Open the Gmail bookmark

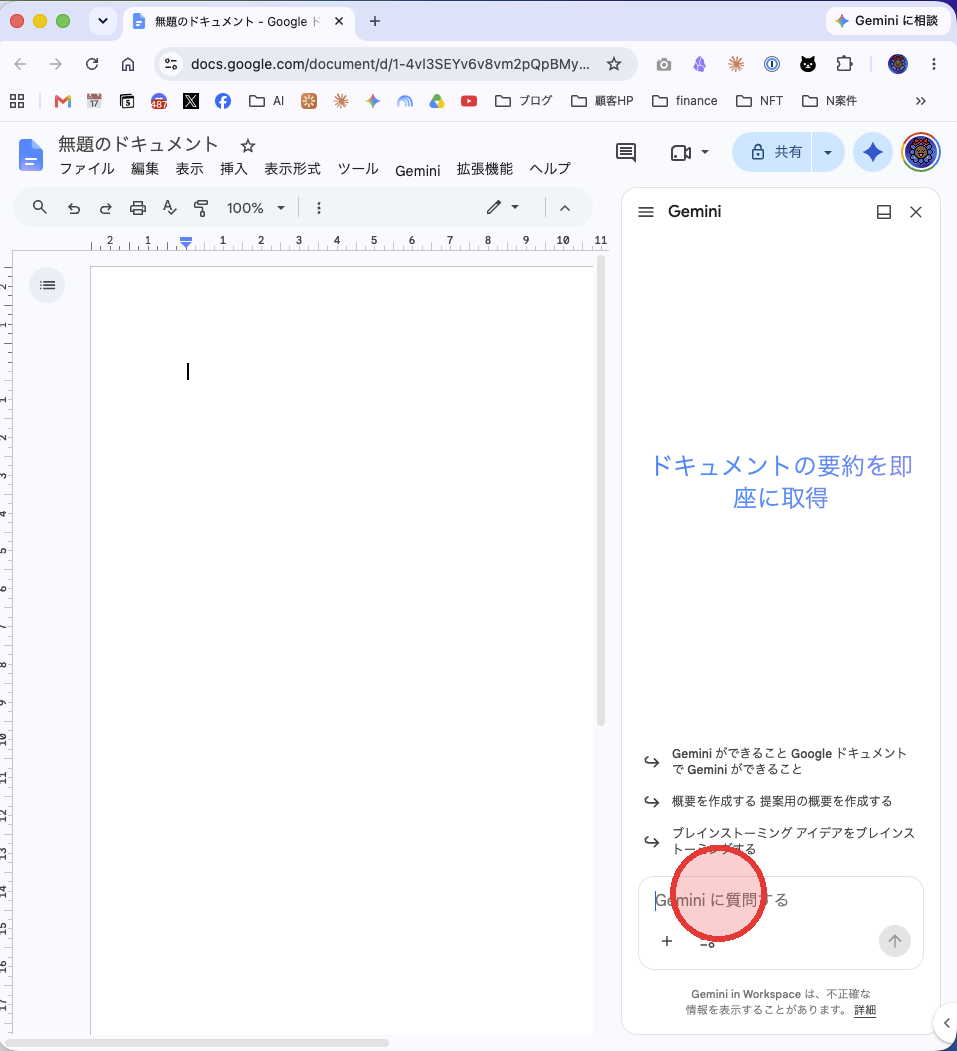[x=63, y=101]
